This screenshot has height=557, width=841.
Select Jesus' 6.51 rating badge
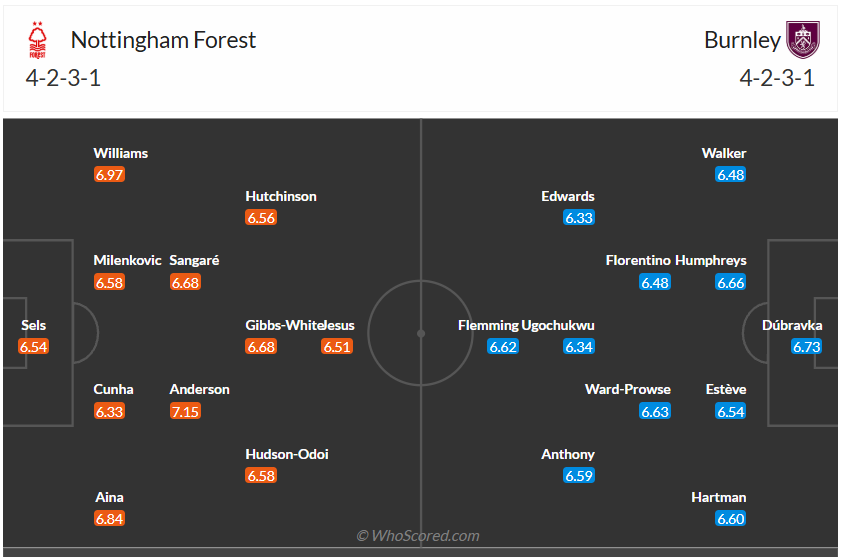coord(336,347)
